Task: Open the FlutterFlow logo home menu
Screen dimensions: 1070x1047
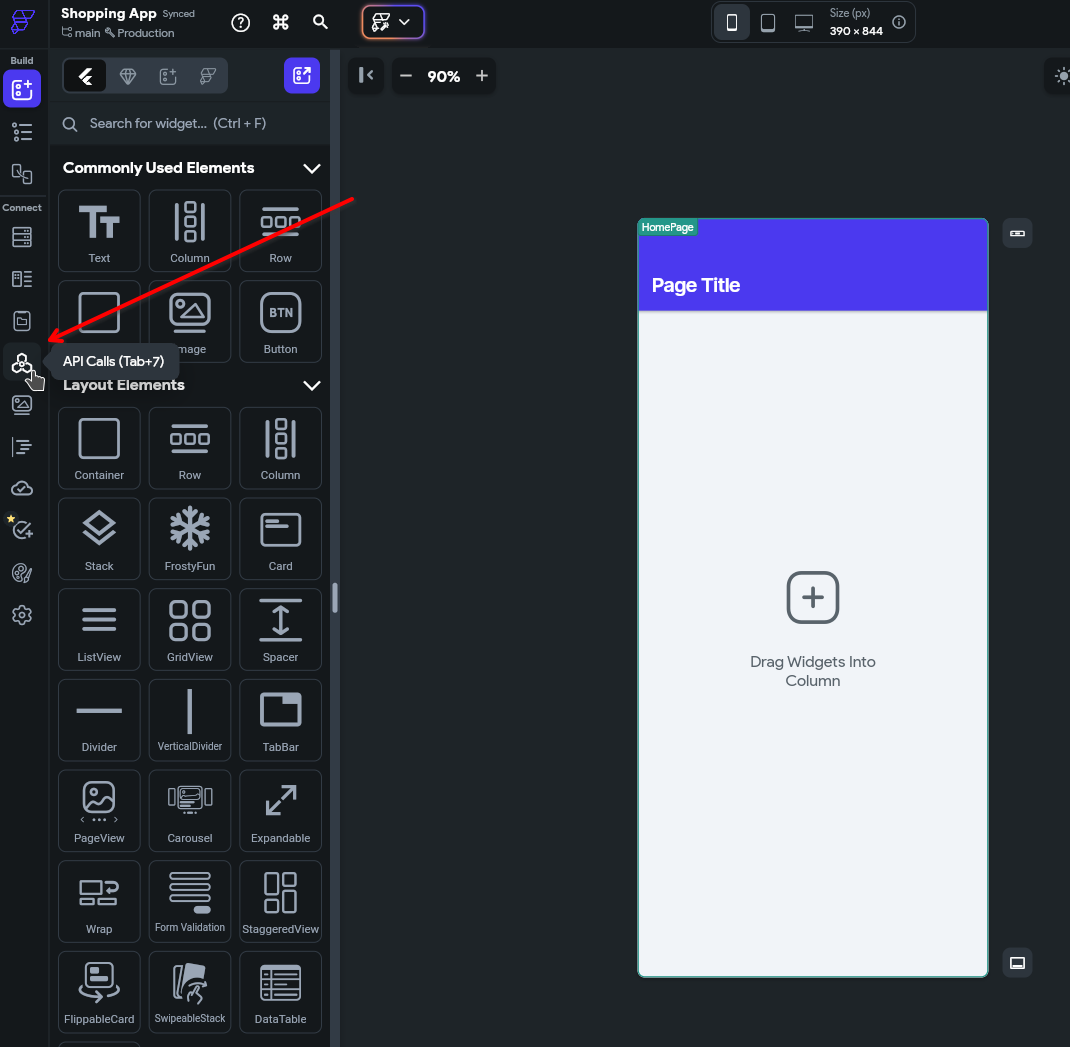Action: click(22, 21)
